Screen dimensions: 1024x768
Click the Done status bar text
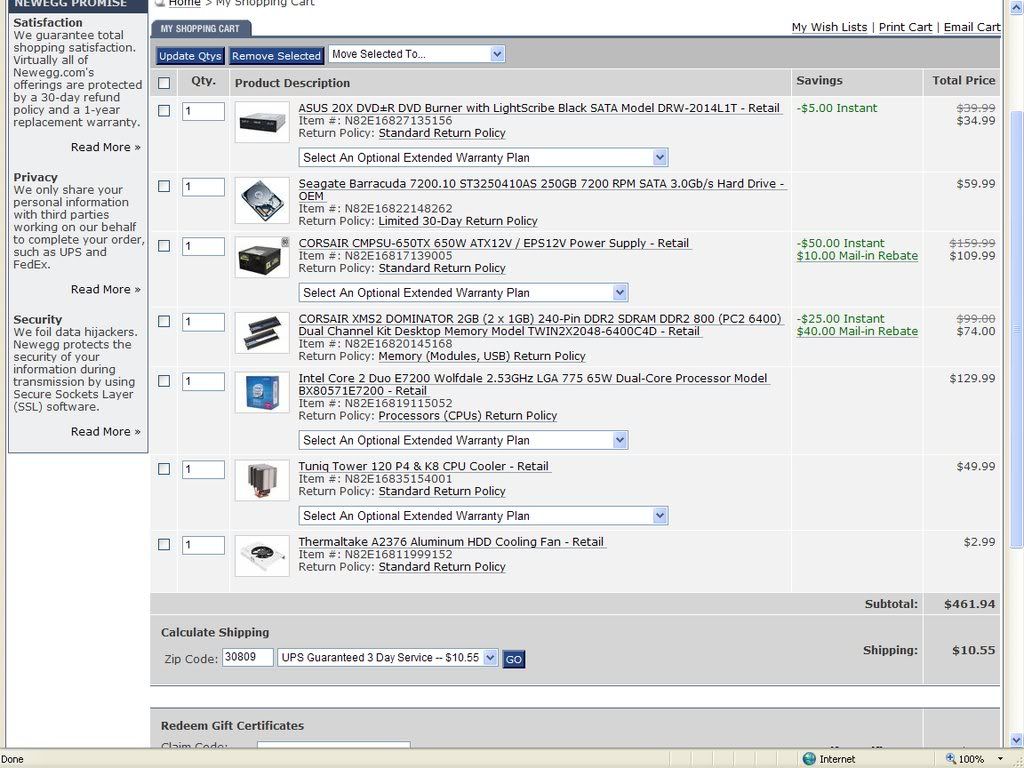click(x=12, y=760)
